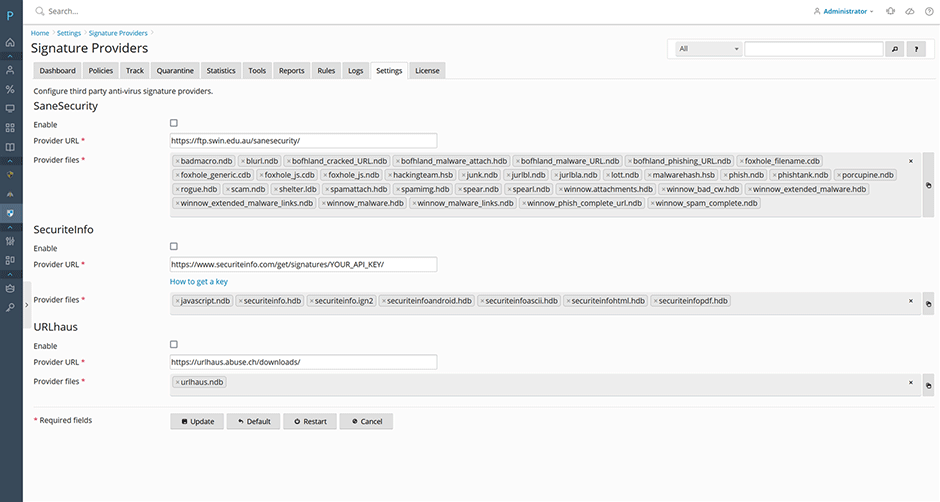The height and width of the screenshot is (502, 940).
Task: Clear all URLhaus provider files
Action: [911, 383]
